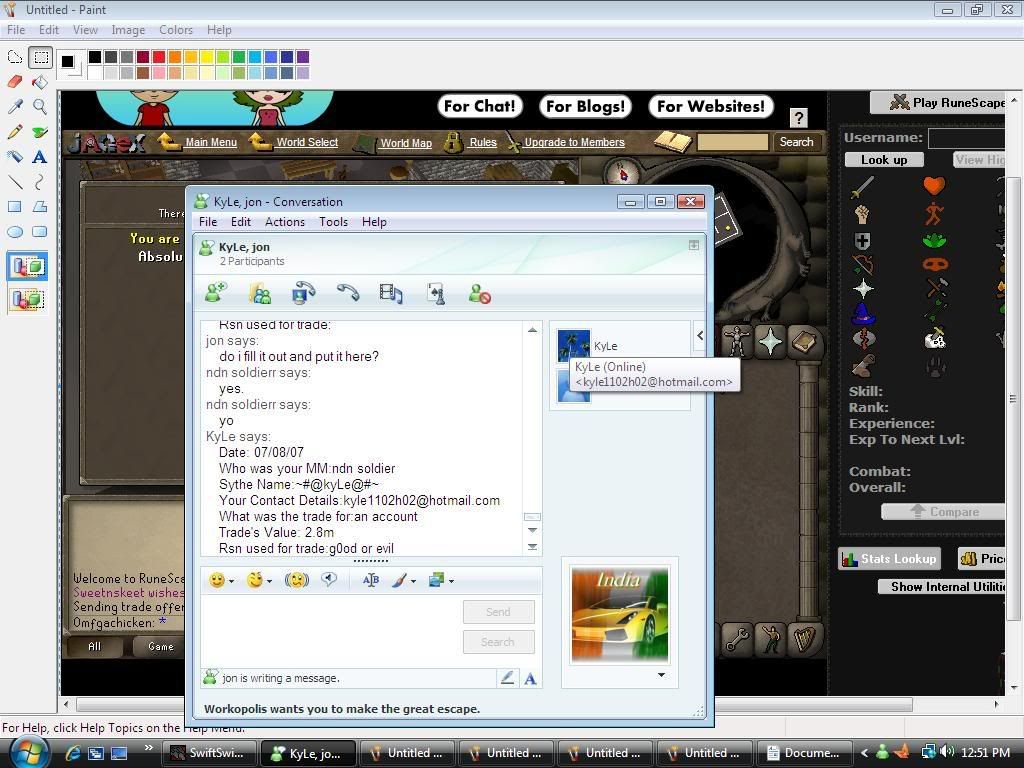Pick the Eraser tool in Paint
This screenshot has height=768, width=1024.
click(14, 82)
